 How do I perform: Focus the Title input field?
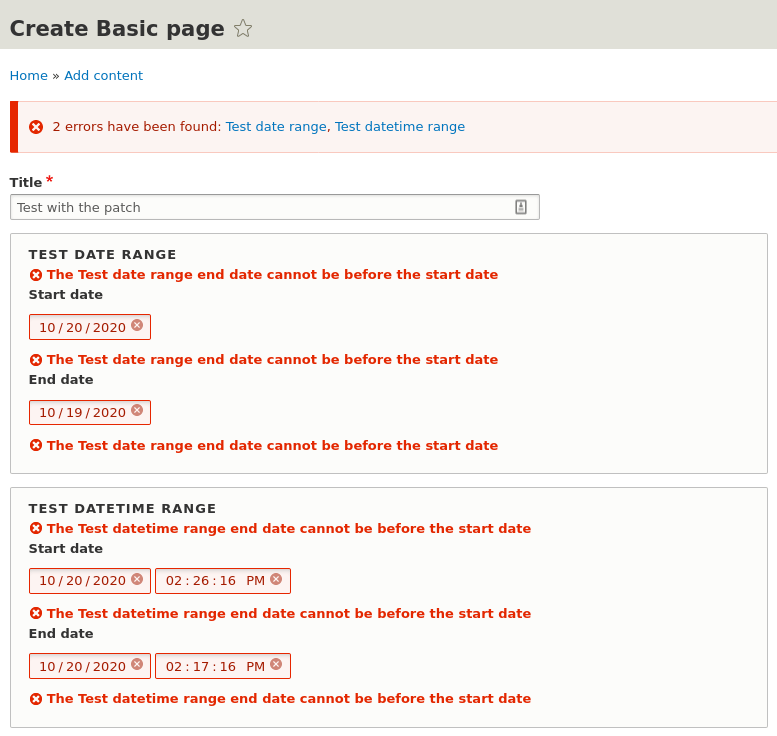pos(275,207)
